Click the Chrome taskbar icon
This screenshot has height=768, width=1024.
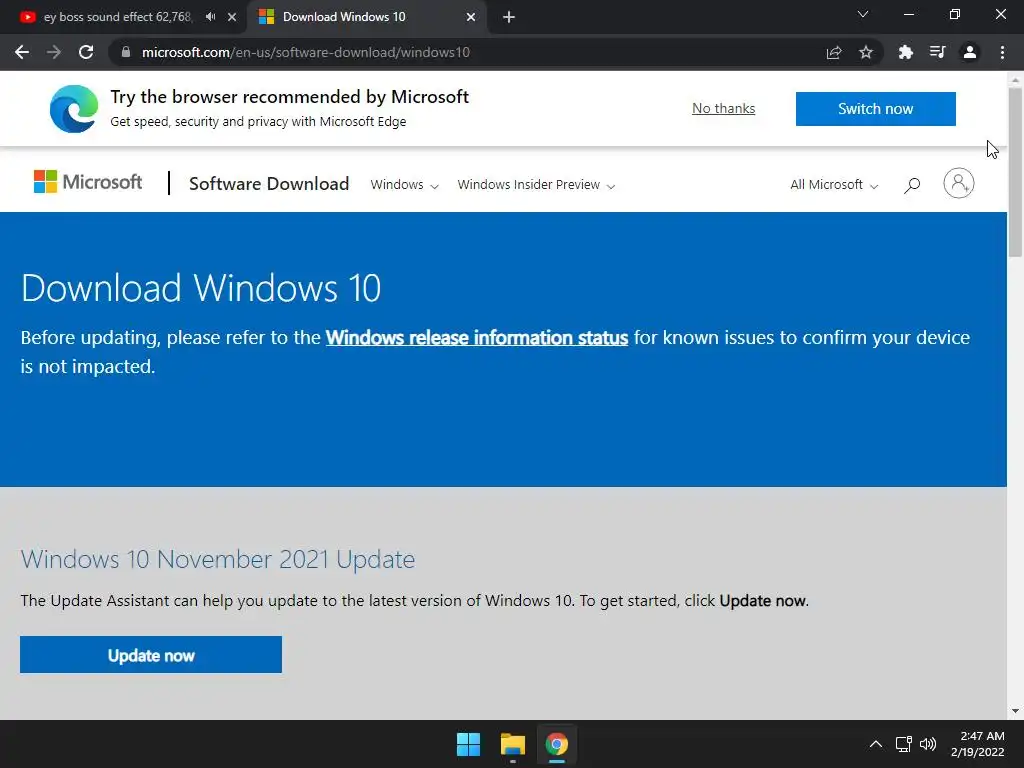(556, 744)
